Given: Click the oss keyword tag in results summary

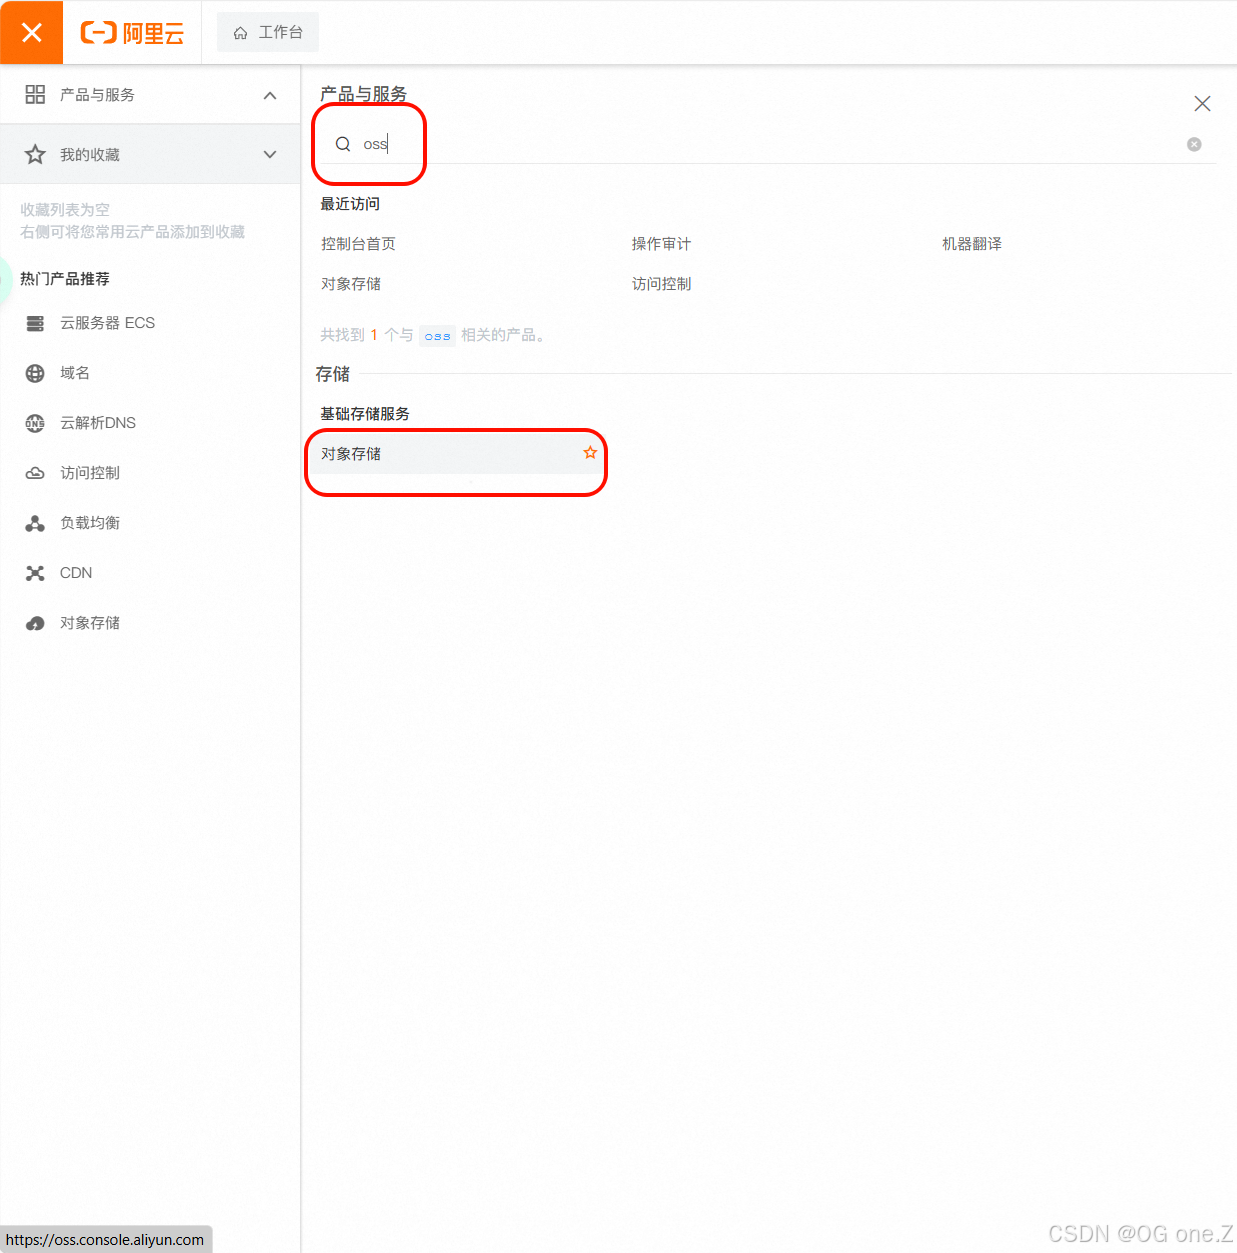Looking at the screenshot, I should point(437,336).
